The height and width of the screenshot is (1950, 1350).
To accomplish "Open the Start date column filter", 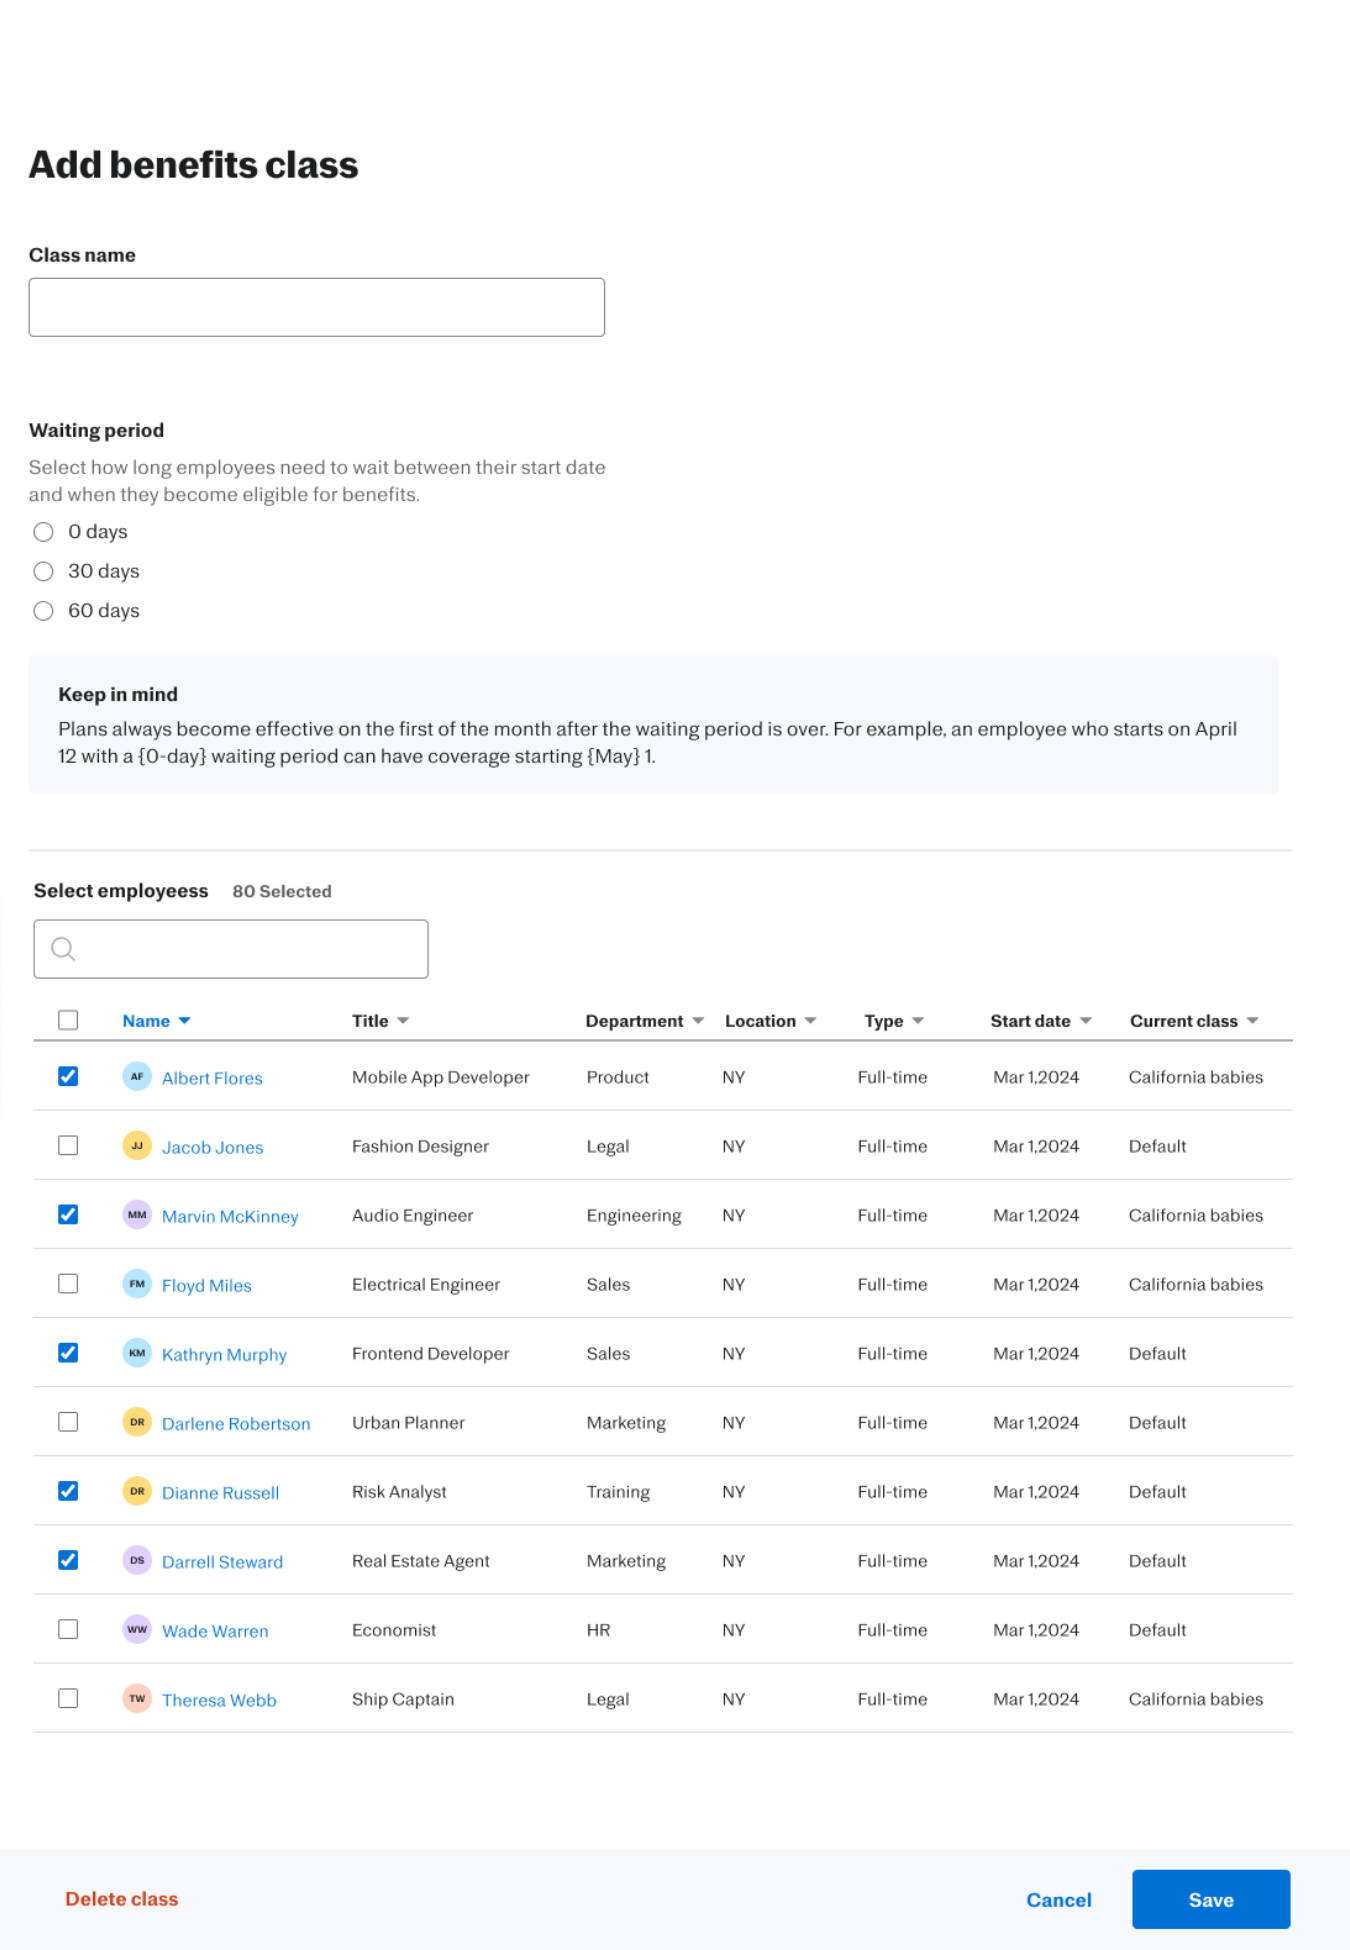I will pos(1086,1021).
